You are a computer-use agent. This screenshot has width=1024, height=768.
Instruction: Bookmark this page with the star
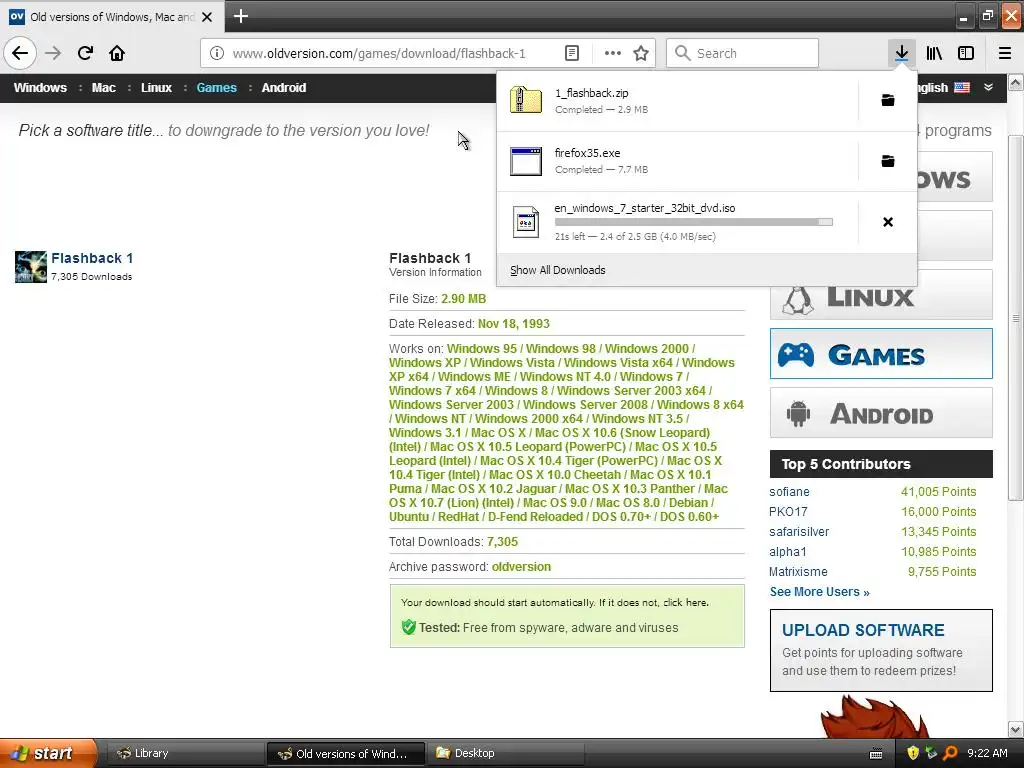641,53
